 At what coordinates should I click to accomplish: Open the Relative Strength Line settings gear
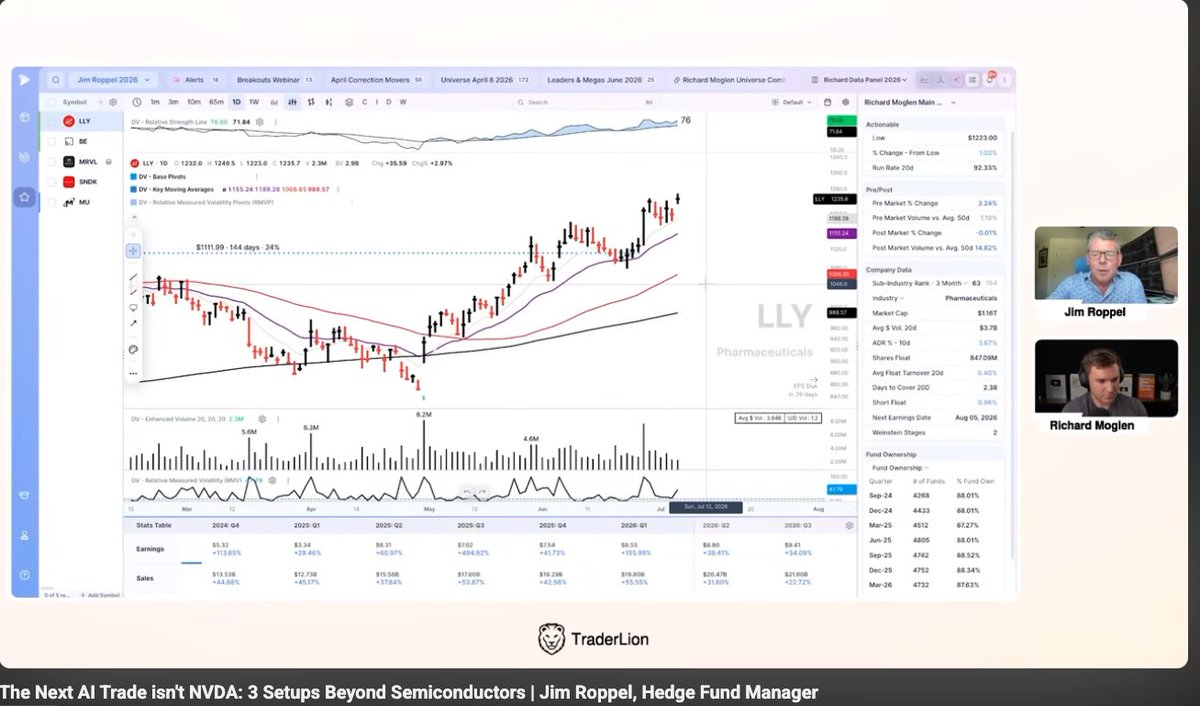coord(260,122)
